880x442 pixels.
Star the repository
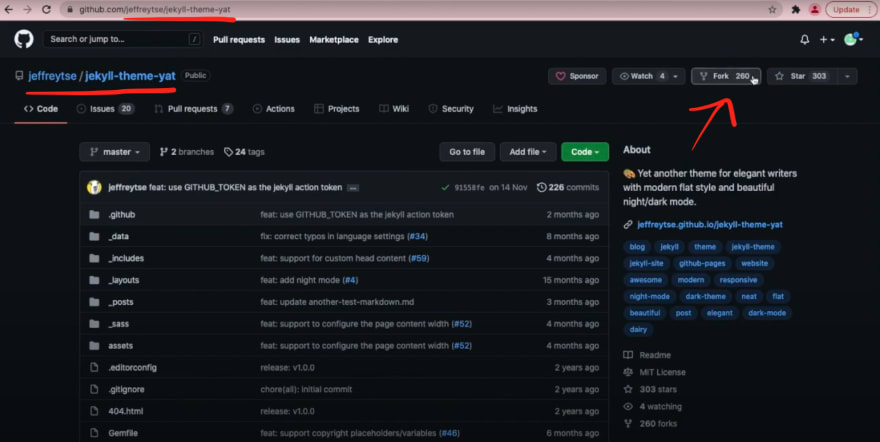[802, 76]
